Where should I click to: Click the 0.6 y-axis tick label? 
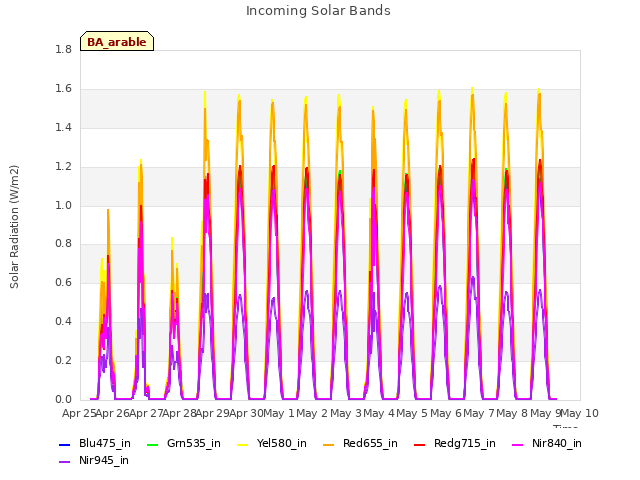[63, 282]
